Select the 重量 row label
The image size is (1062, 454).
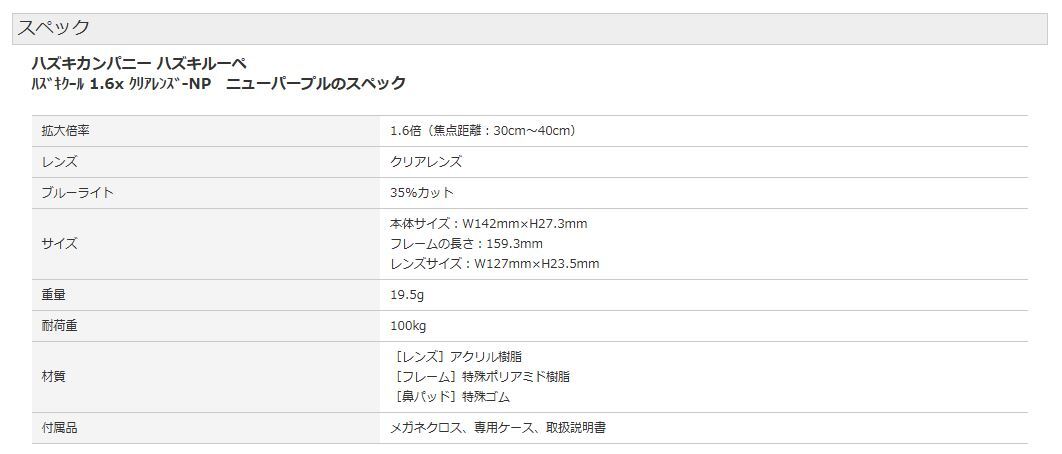[53, 295]
